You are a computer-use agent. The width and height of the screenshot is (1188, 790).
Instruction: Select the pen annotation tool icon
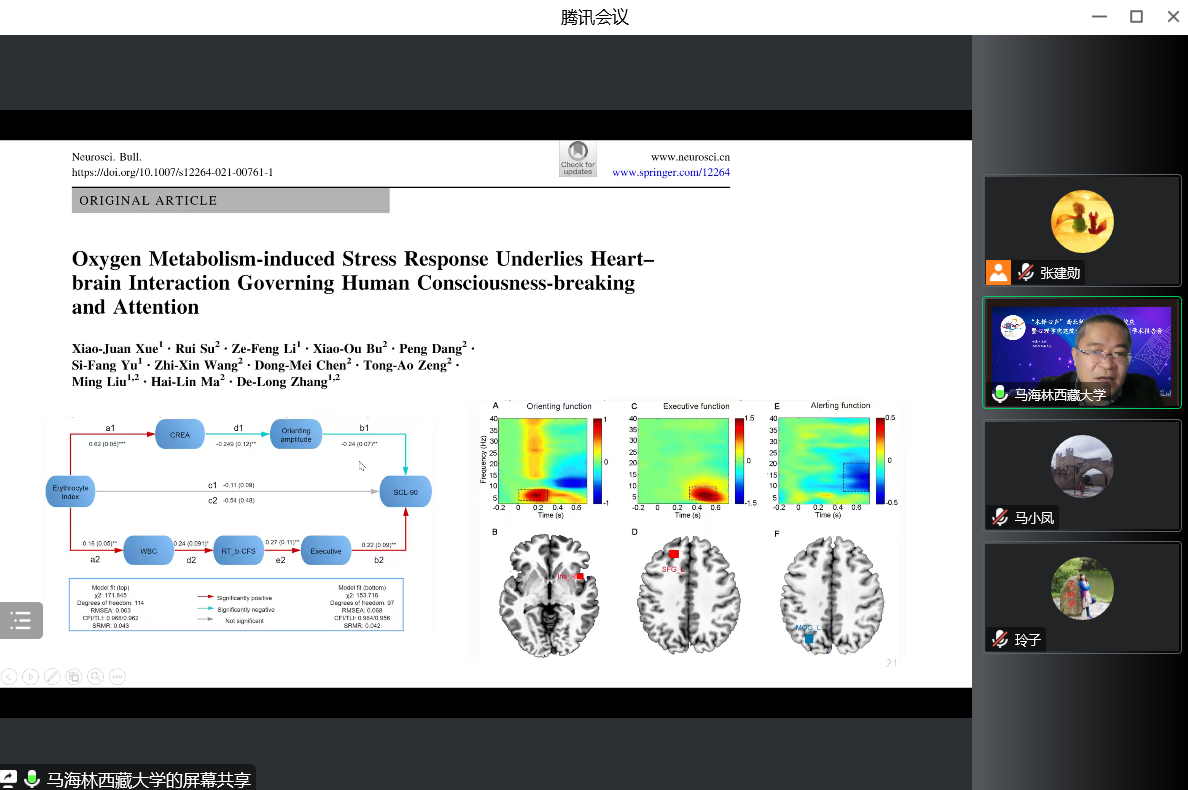click(x=52, y=677)
